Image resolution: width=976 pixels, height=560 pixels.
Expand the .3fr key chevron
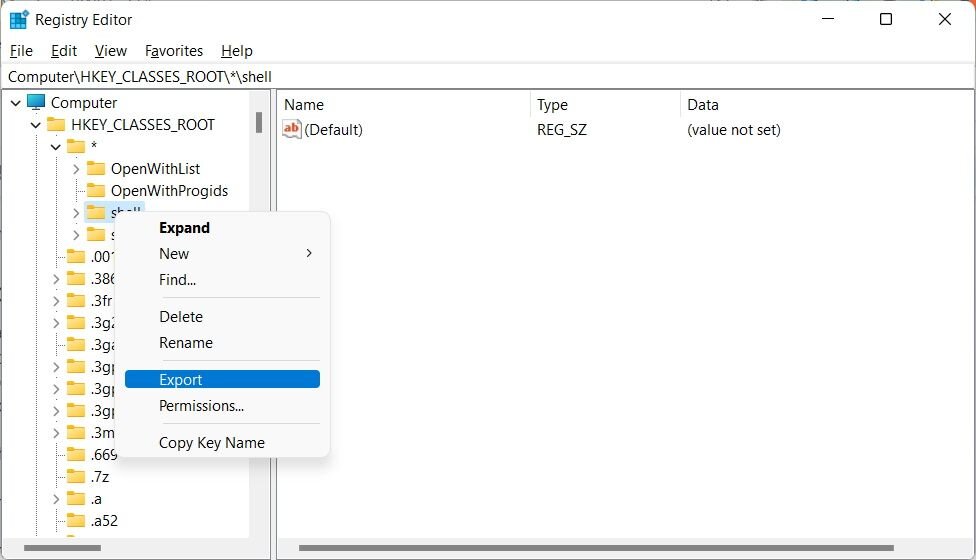(56, 301)
